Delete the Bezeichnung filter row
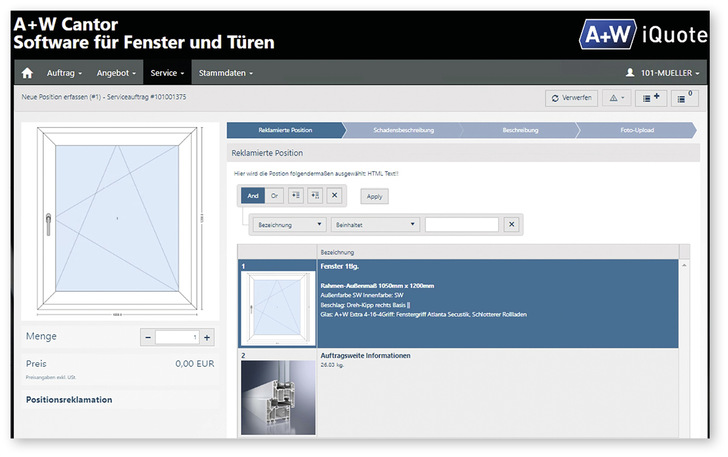This screenshot has width=728, height=457. click(x=510, y=225)
